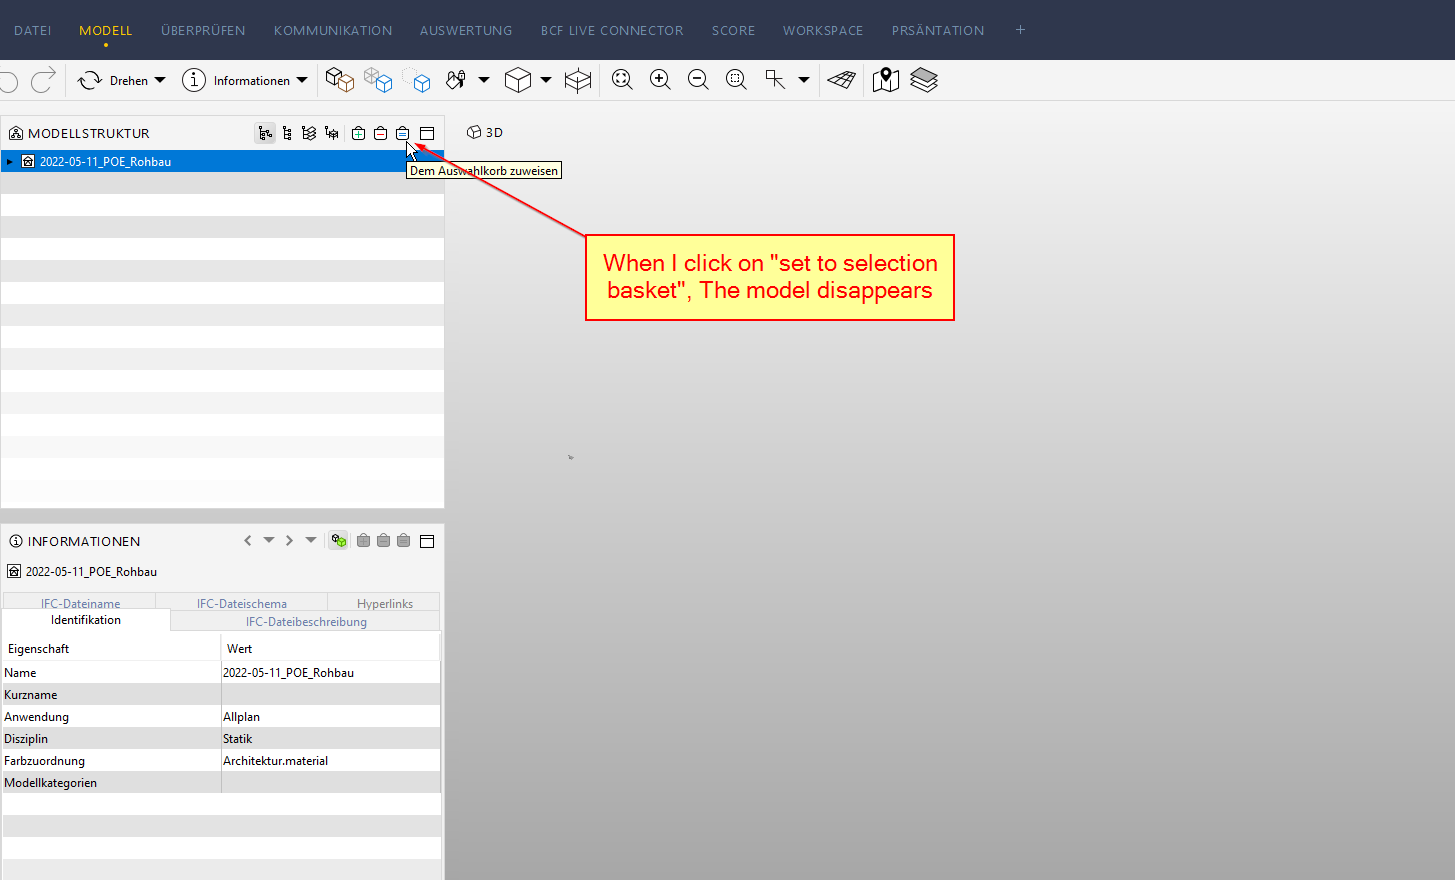This screenshot has width=1455, height=880.
Task: Toggle the grid plane icon
Action: click(842, 80)
